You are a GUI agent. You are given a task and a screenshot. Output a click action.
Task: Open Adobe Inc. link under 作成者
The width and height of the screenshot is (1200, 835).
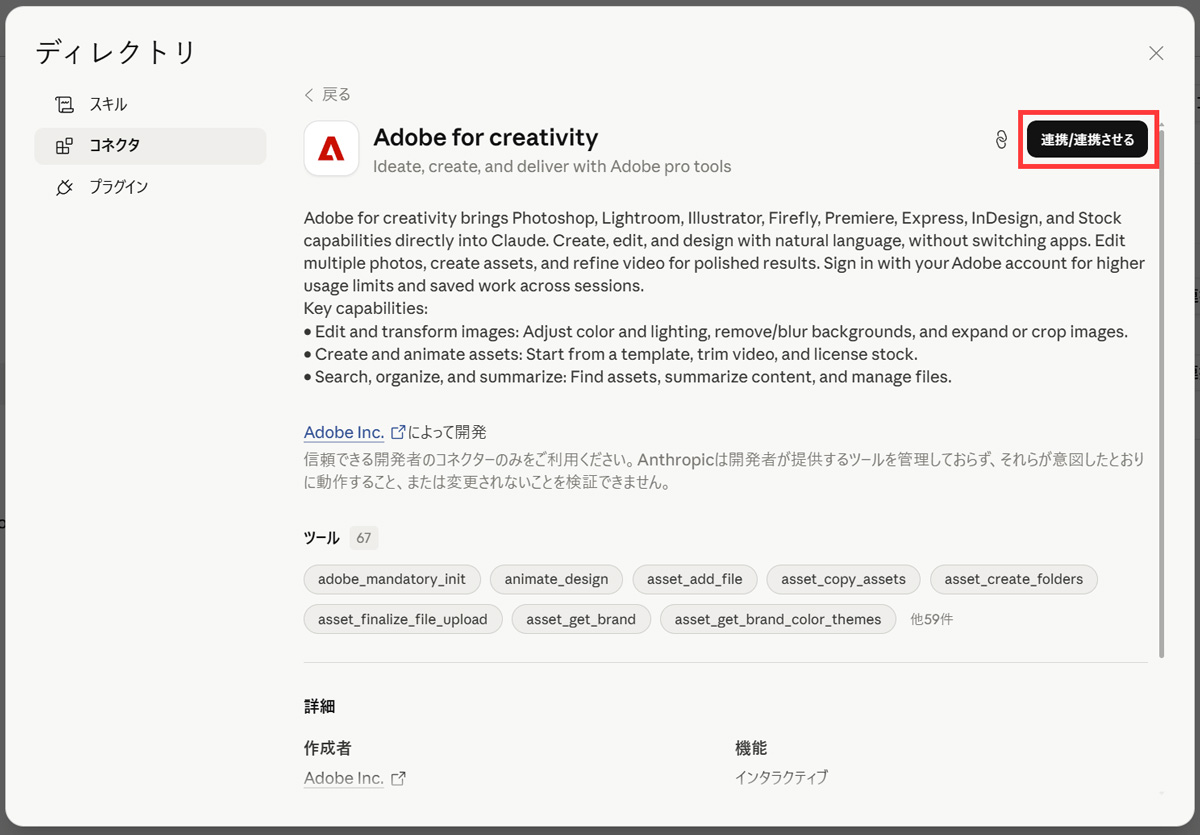point(344,778)
